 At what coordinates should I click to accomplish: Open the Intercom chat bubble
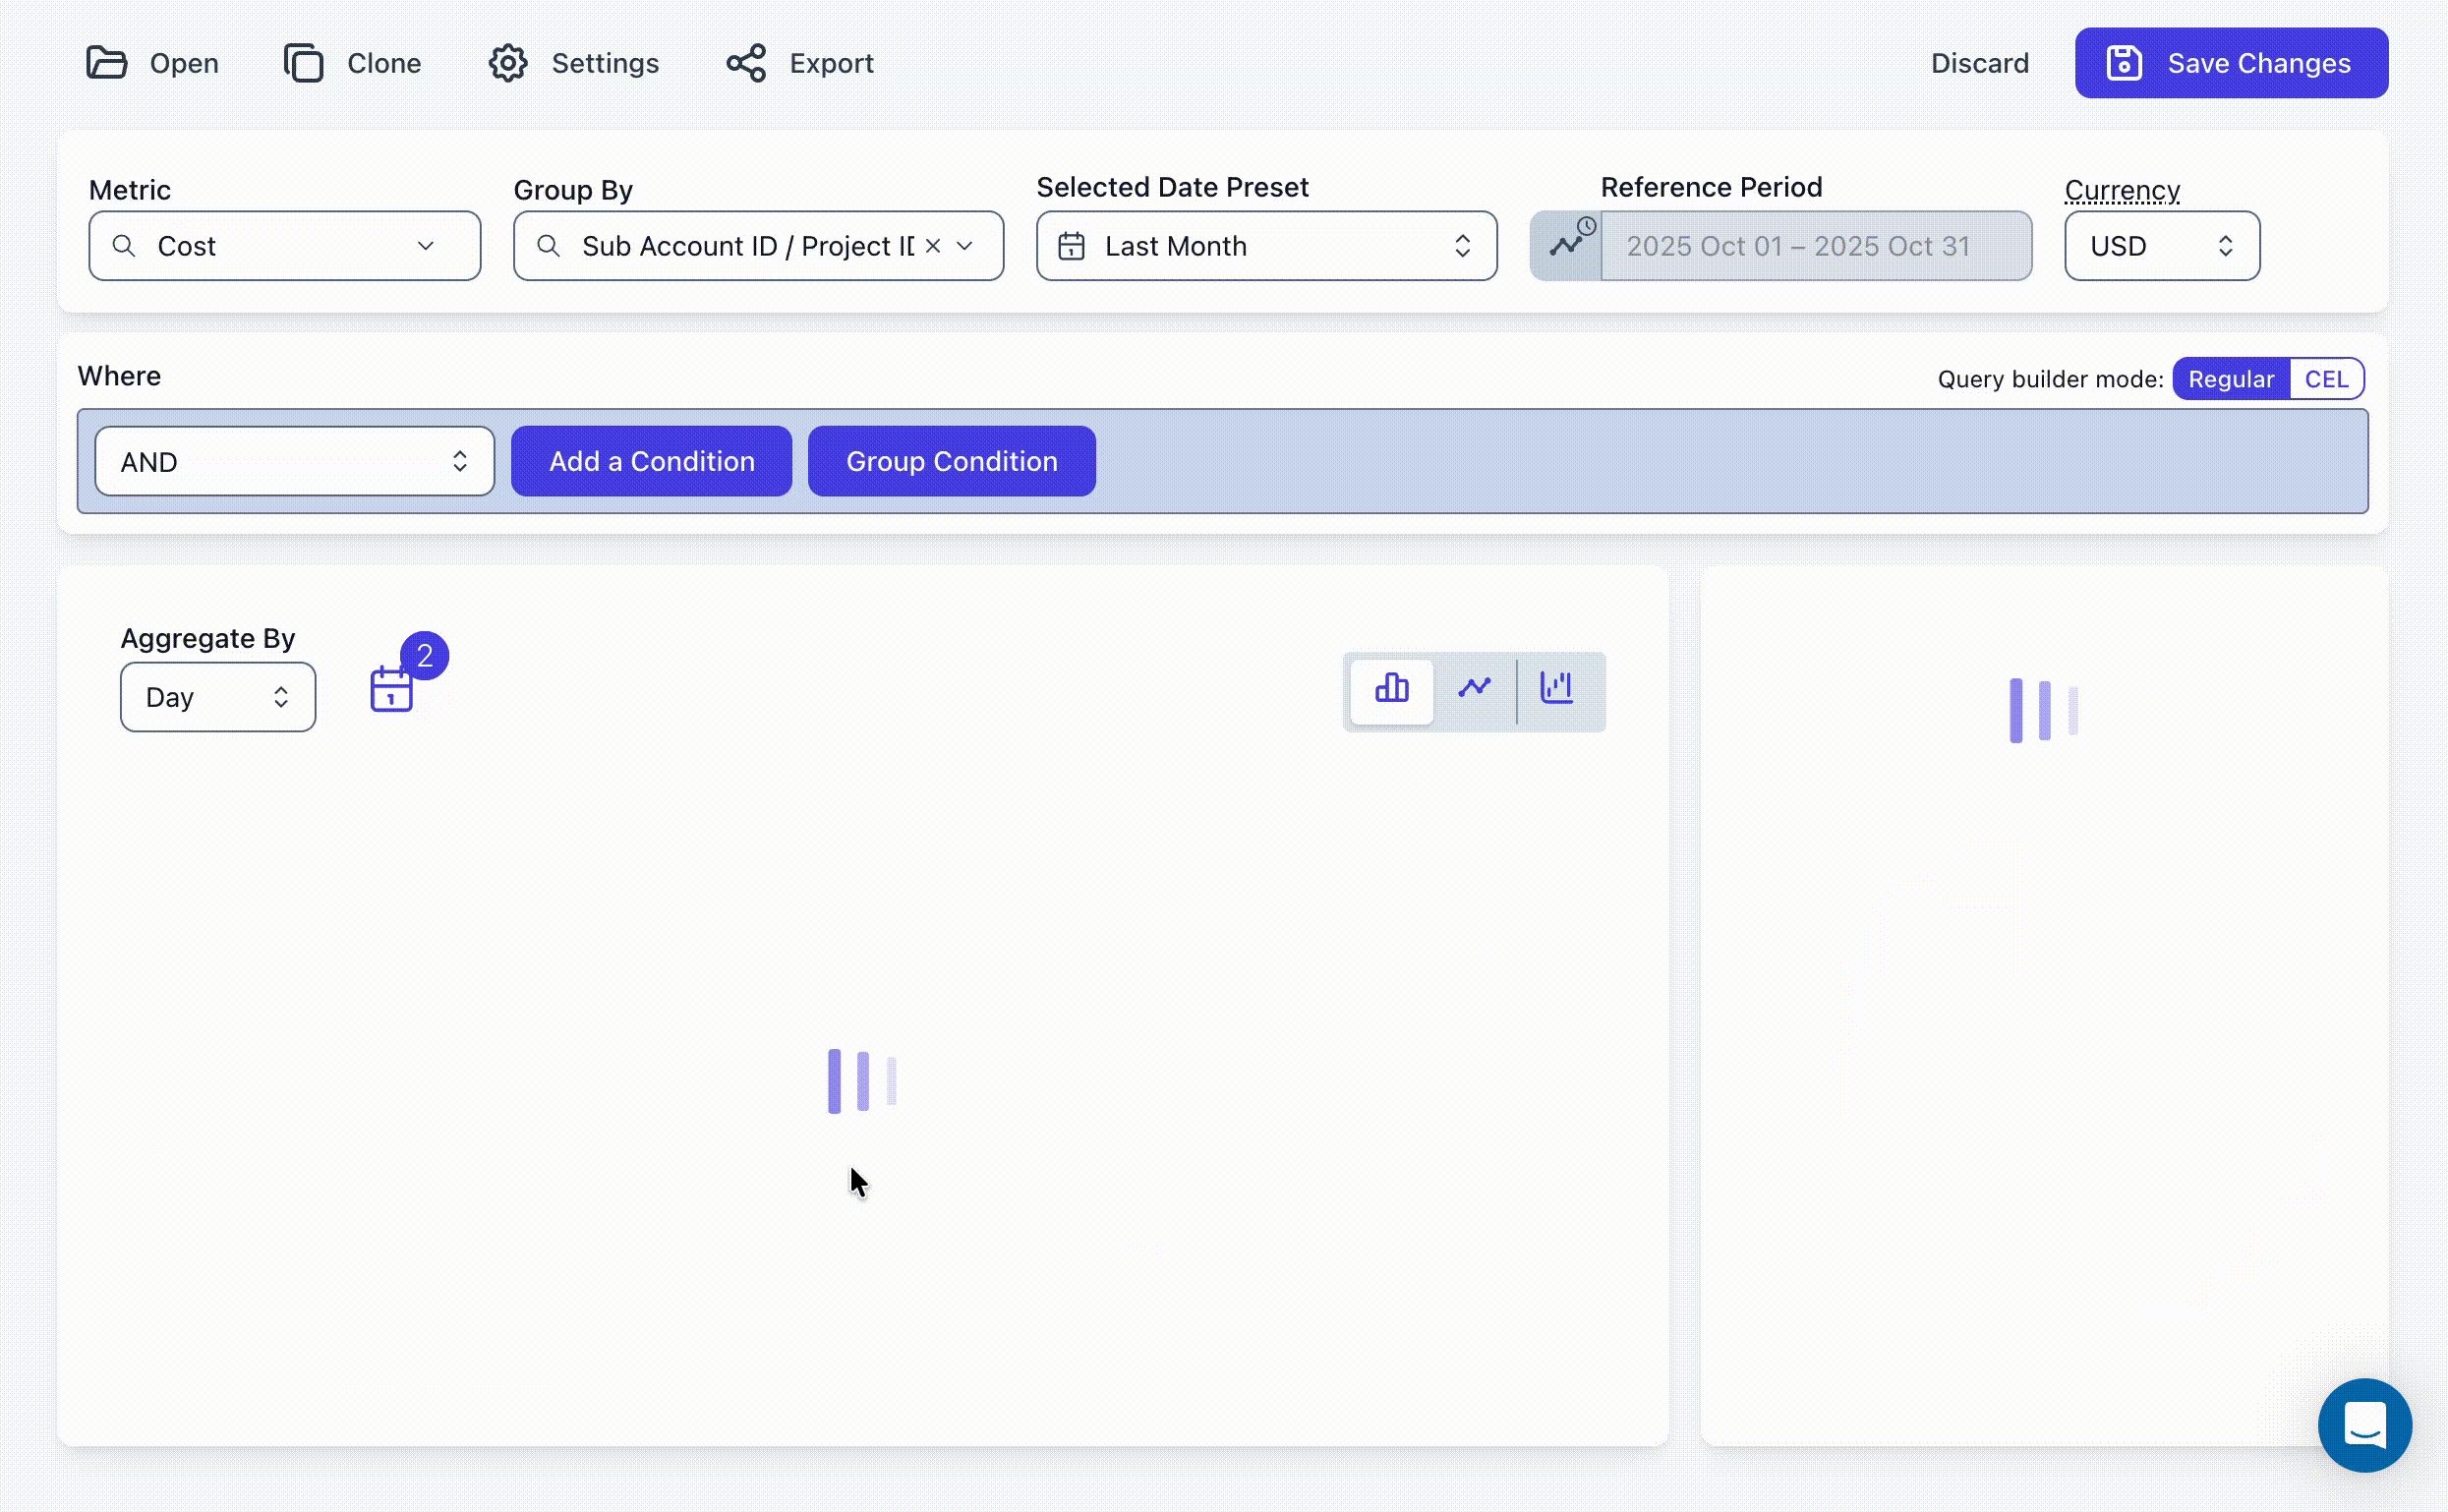[2364, 1424]
